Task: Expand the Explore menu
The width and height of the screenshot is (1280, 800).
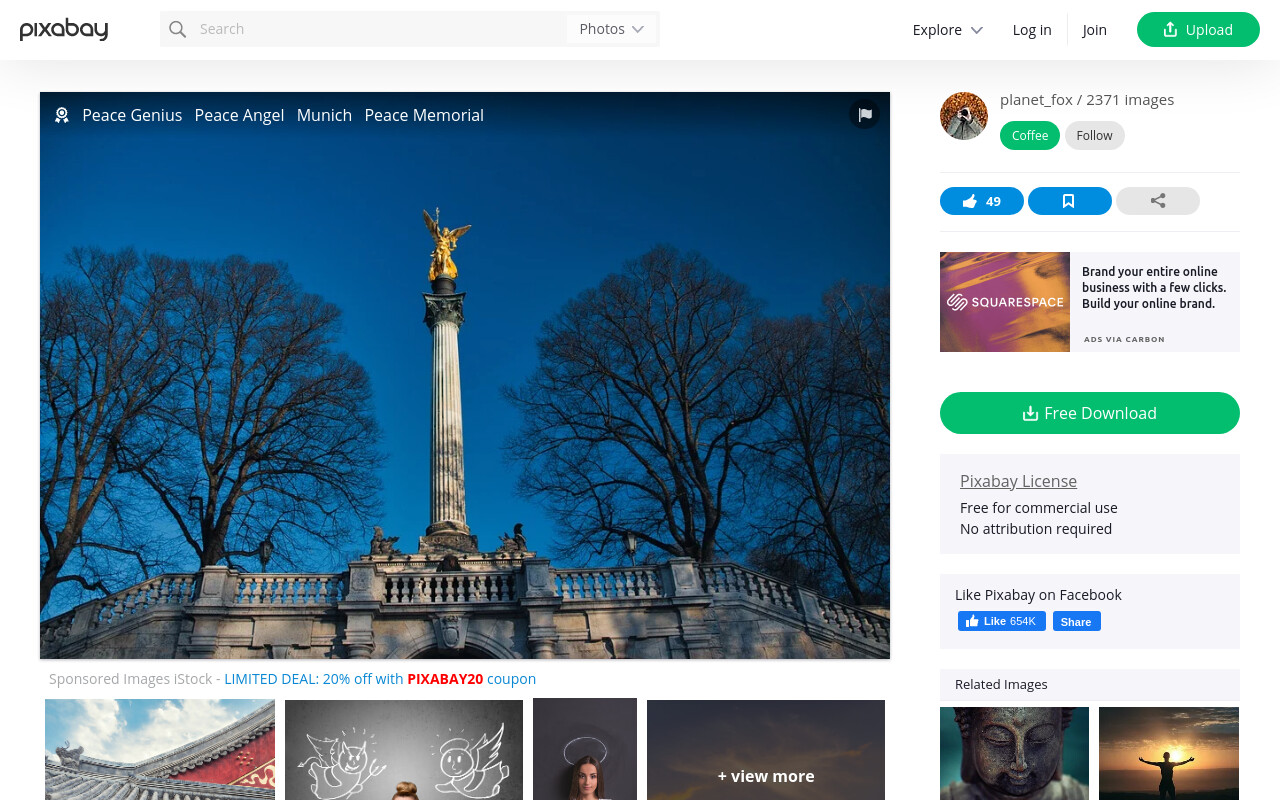Action: (948, 30)
